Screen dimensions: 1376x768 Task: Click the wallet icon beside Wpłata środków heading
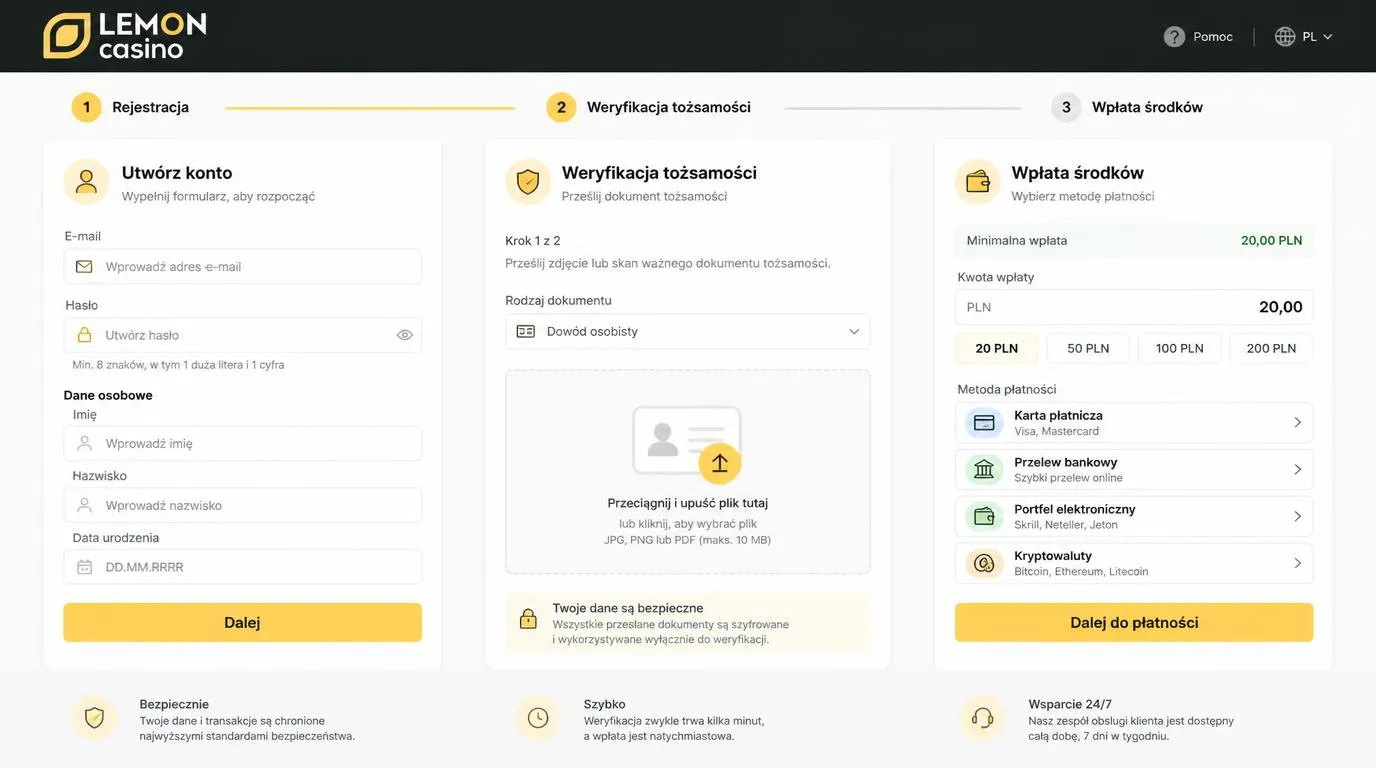(x=978, y=182)
